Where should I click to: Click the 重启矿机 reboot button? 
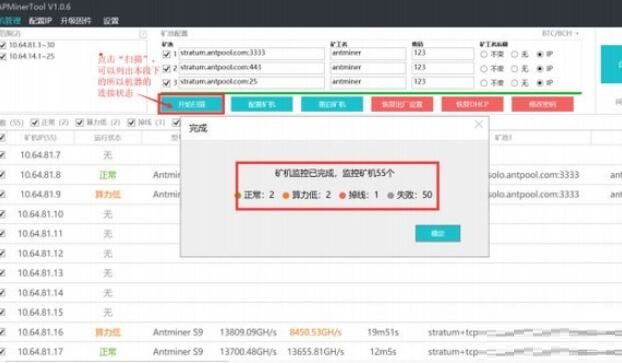point(332,104)
